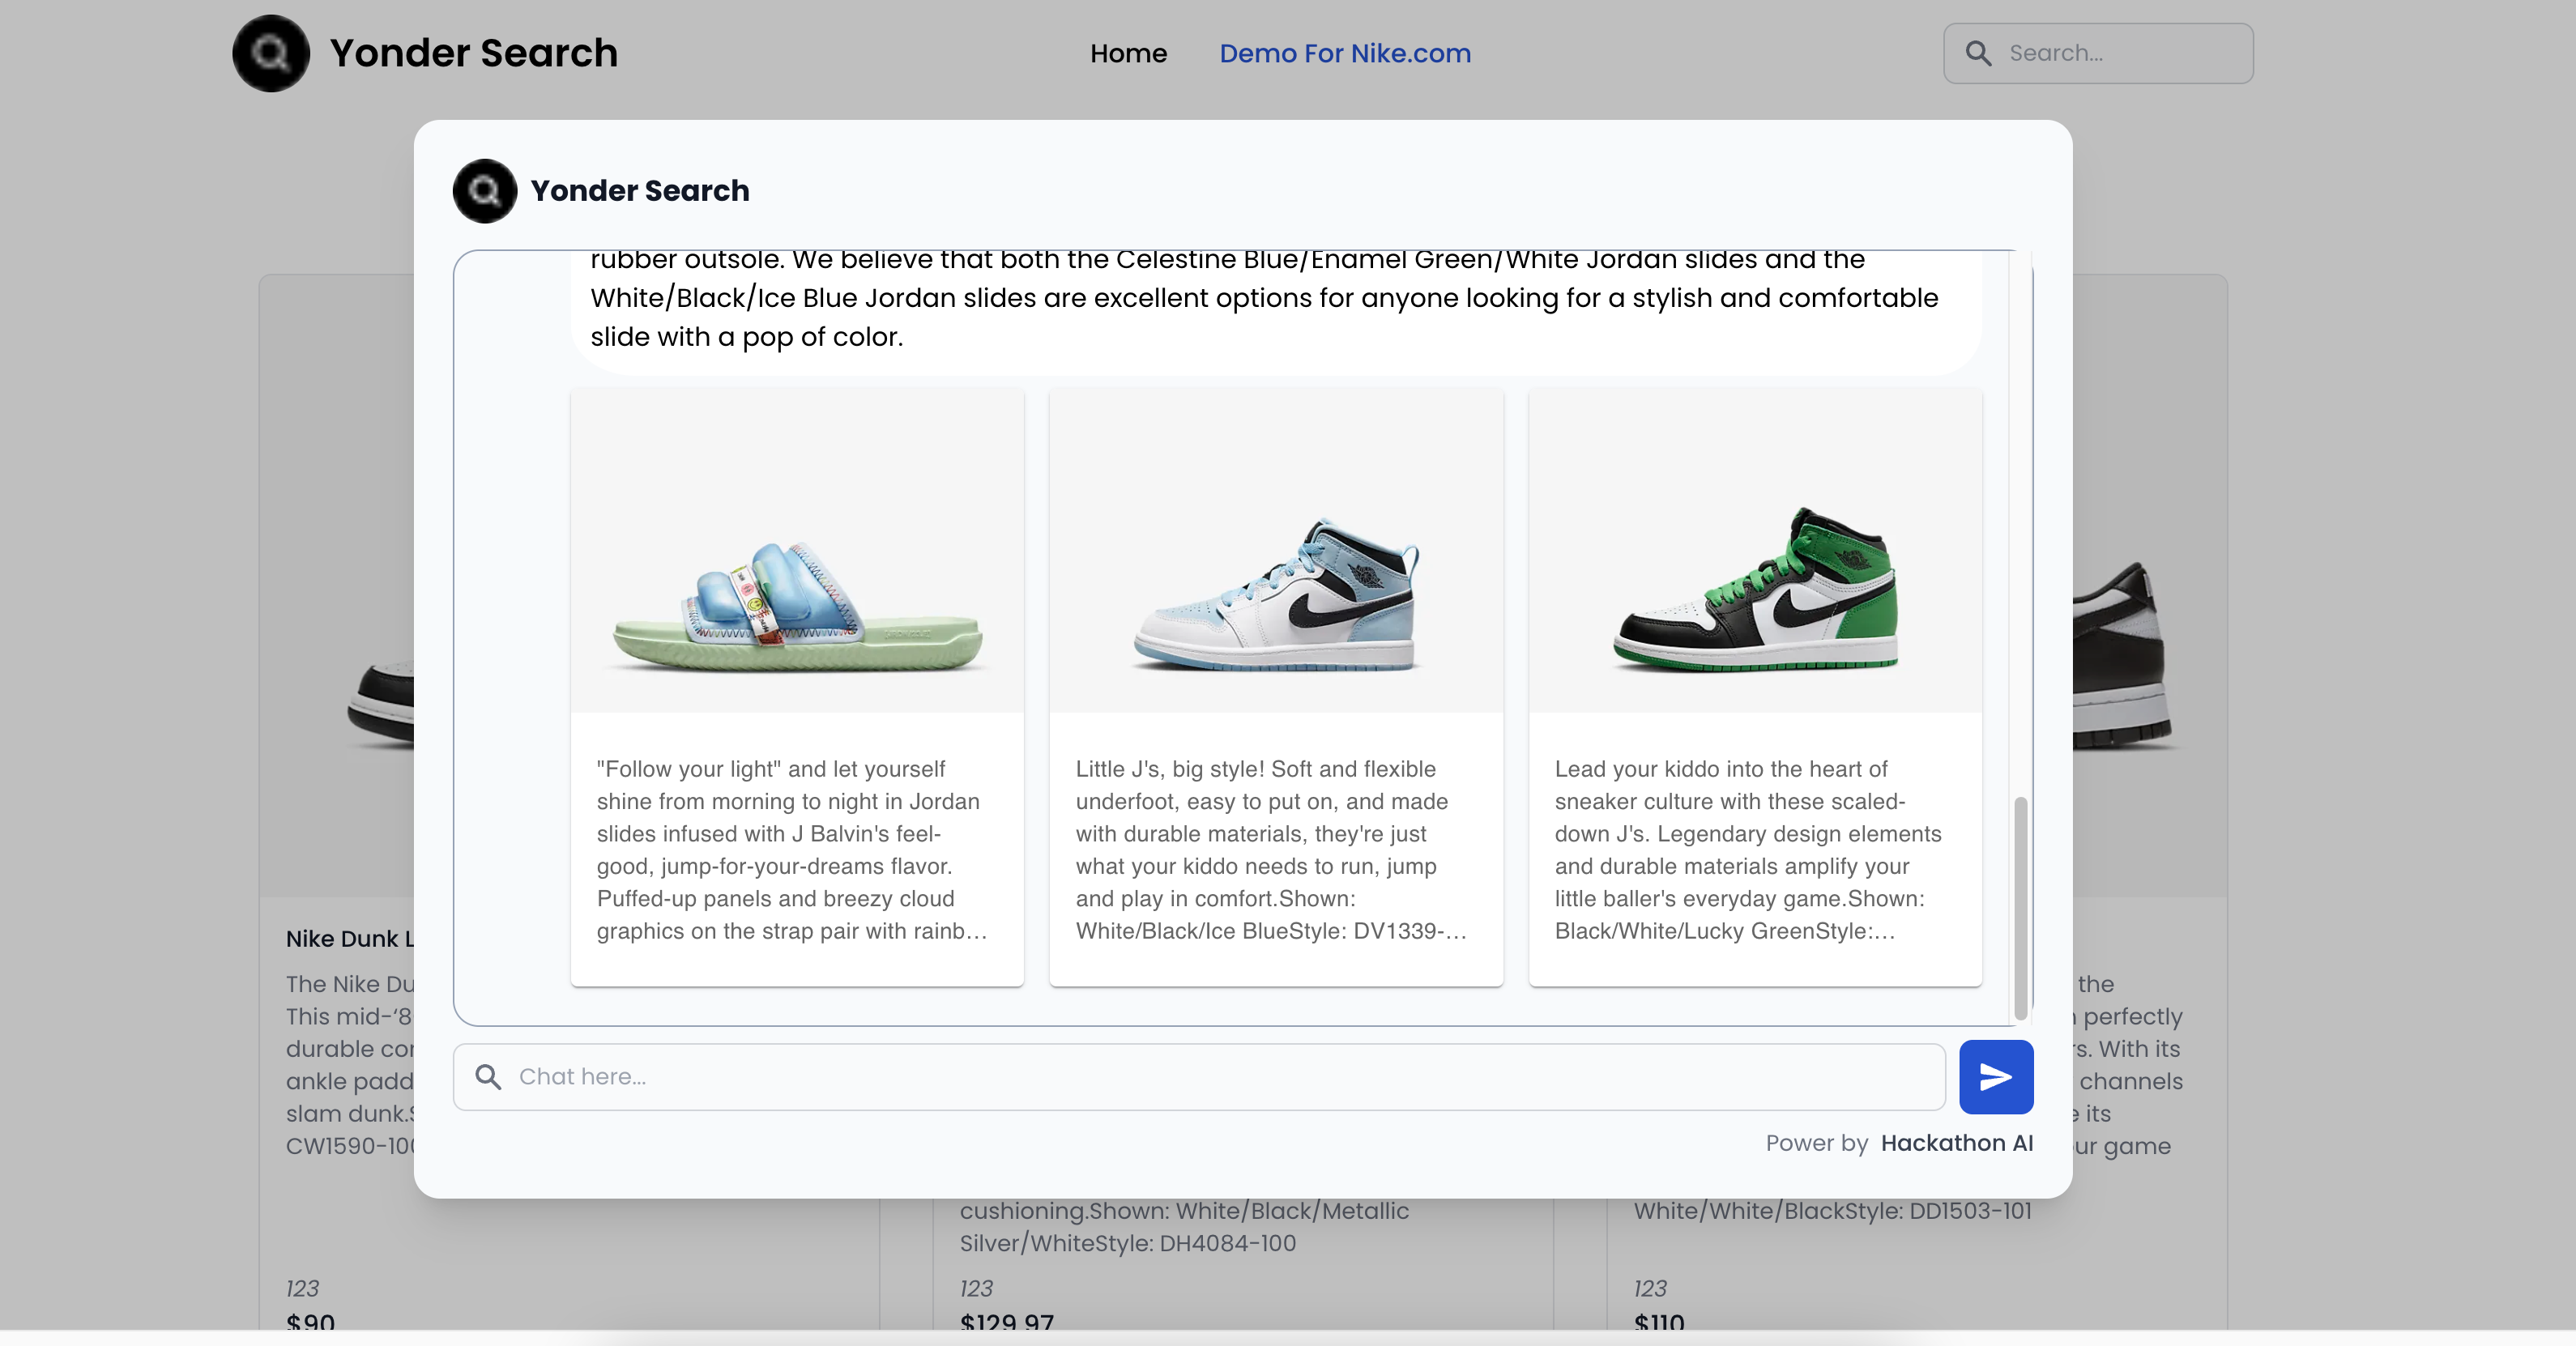Click the chat response message bubble text
This screenshot has width=2576, height=1346.
click(x=1264, y=298)
